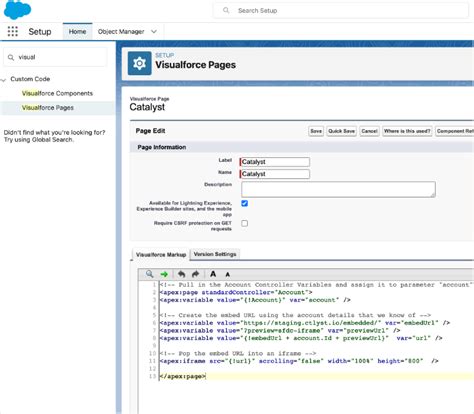Screen dimensions: 474x414
Task: Click the Catalyst page title heading
Action: [x=147, y=107]
